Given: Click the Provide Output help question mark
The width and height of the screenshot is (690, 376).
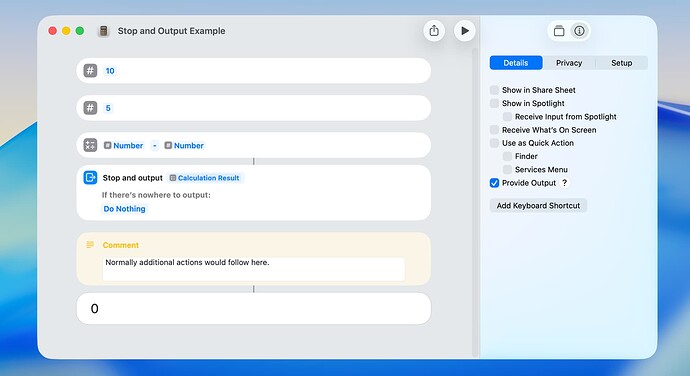Looking at the screenshot, I should [x=565, y=183].
